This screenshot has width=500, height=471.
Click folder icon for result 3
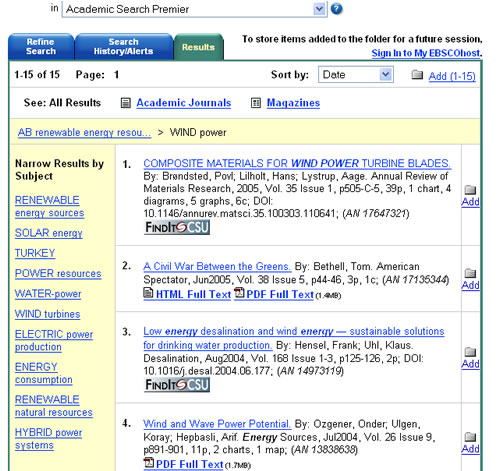pyautogui.click(x=470, y=352)
